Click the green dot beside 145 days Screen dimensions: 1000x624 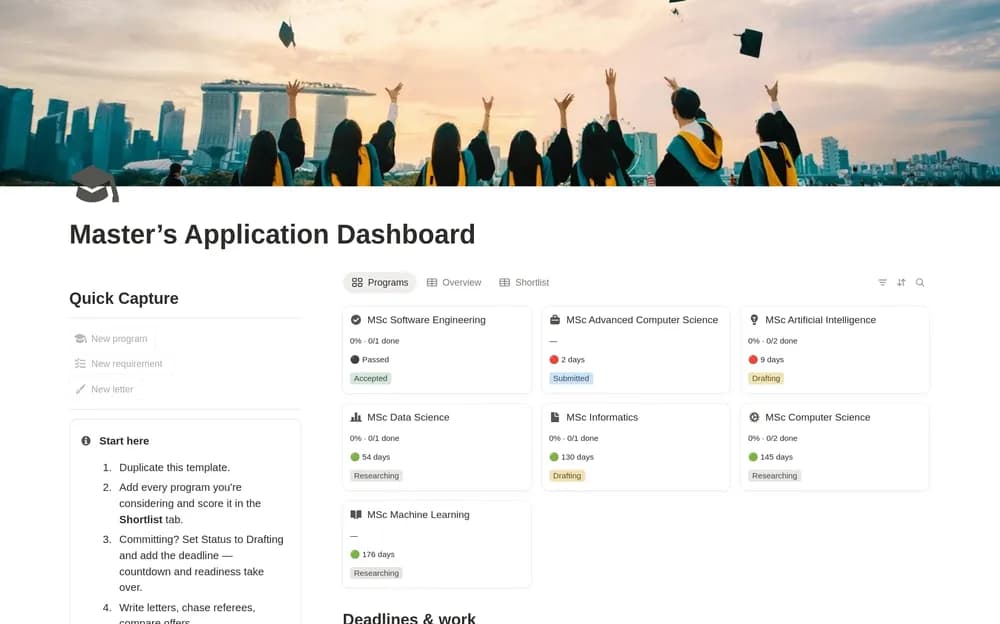[x=753, y=457]
